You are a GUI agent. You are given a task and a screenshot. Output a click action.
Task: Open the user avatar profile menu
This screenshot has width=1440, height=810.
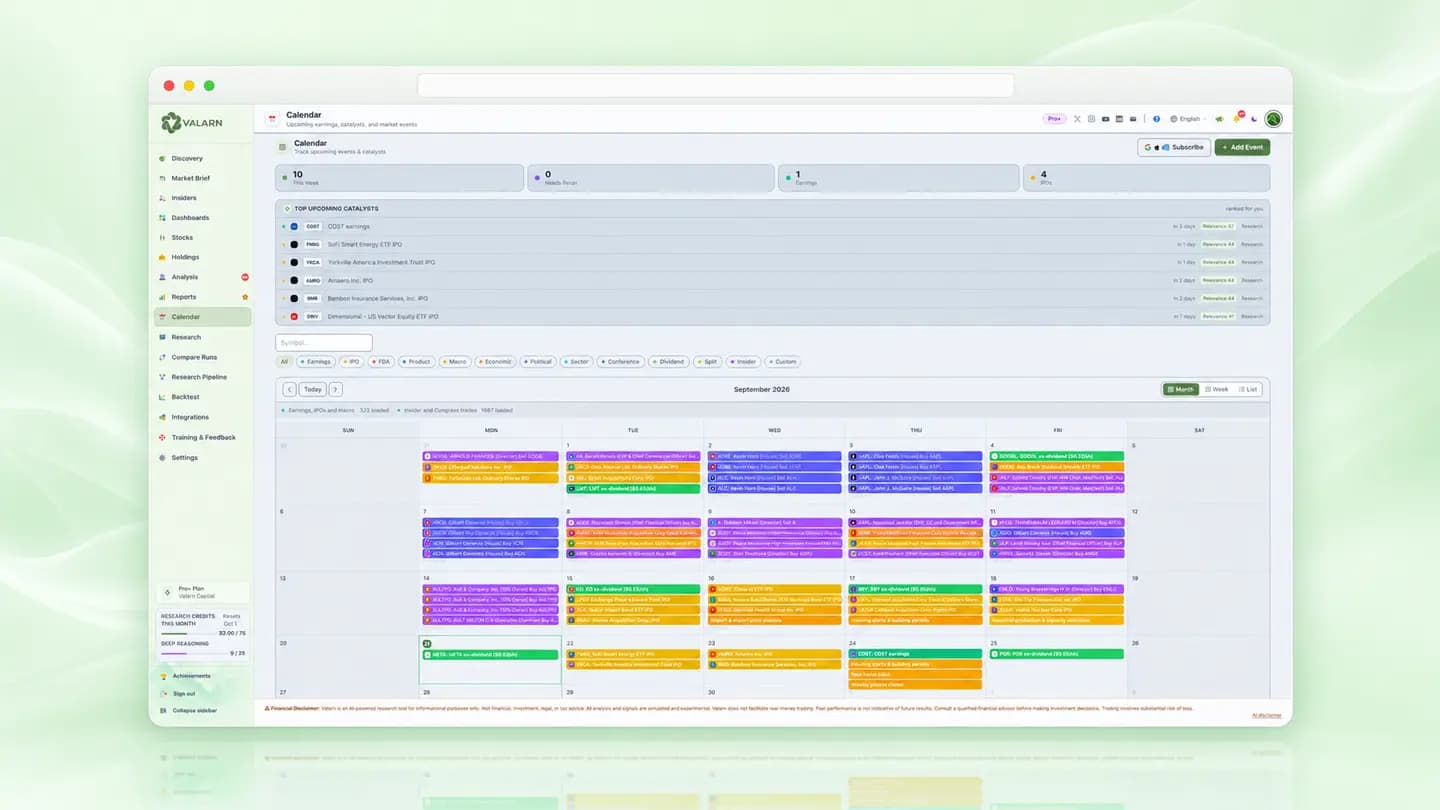pos(1273,119)
